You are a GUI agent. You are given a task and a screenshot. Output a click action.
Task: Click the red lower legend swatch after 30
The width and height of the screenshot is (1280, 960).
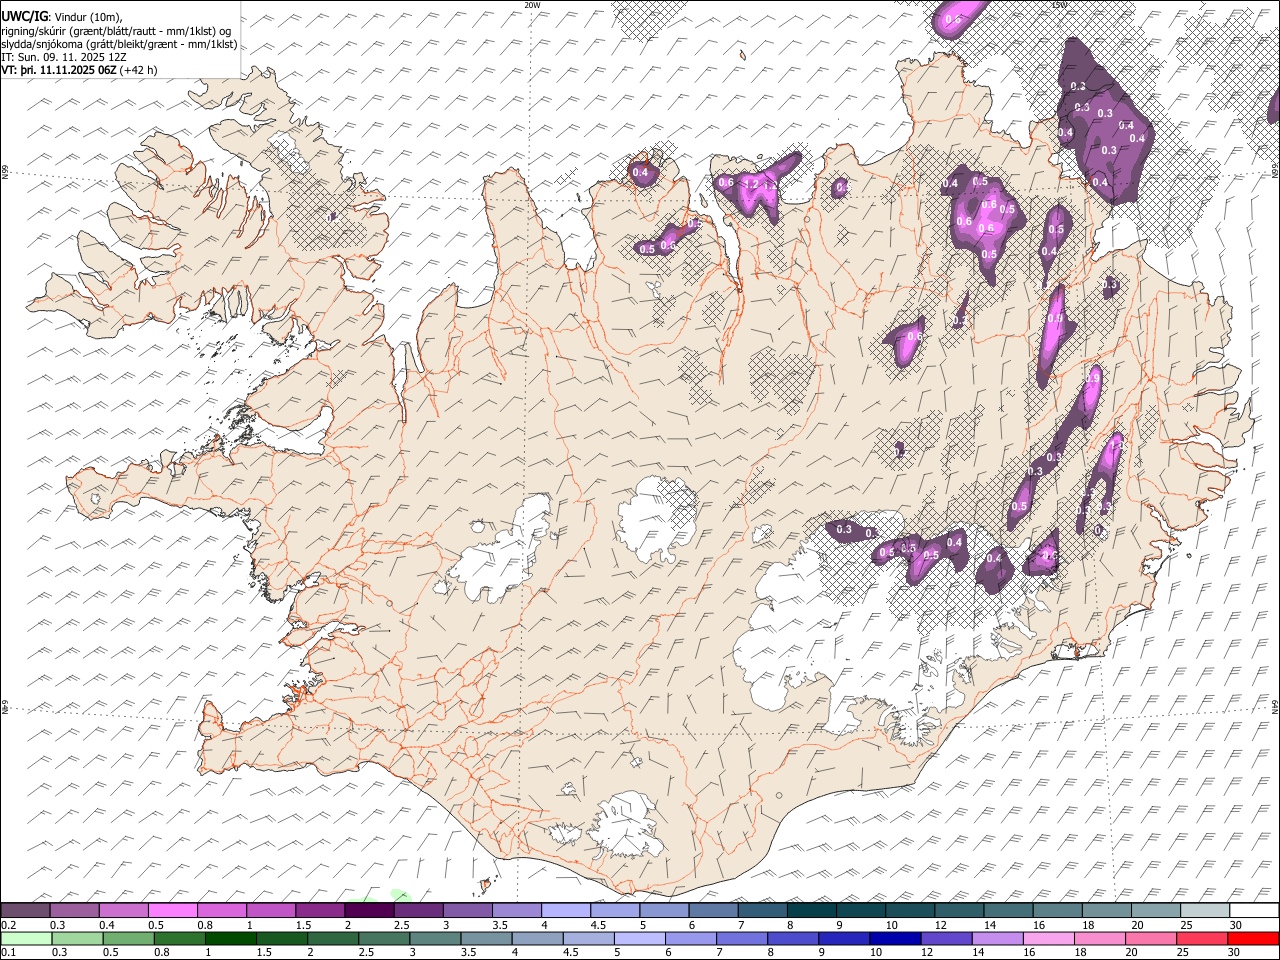point(1252,938)
